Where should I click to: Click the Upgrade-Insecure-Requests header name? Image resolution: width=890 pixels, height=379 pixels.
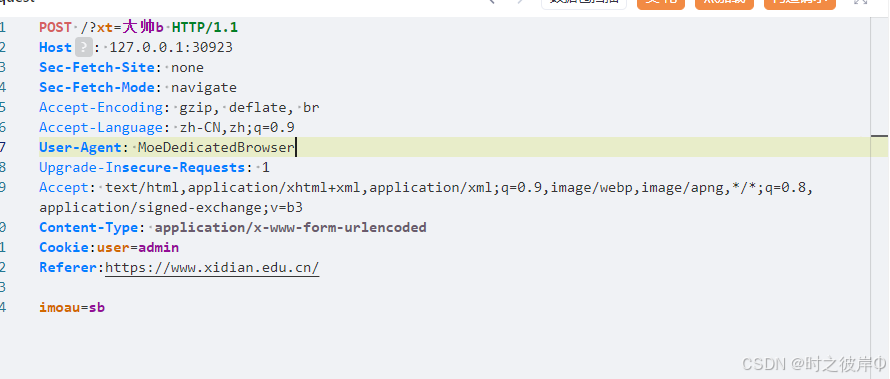click(x=142, y=168)
